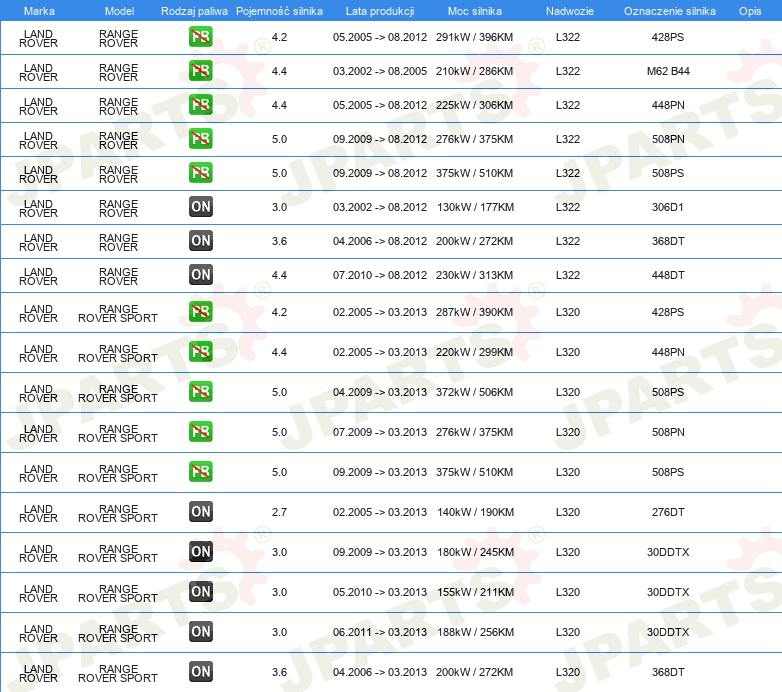The image size is (782, 692).
Task: Click the 155kW / 211KM power value
Action: point(475,592)
